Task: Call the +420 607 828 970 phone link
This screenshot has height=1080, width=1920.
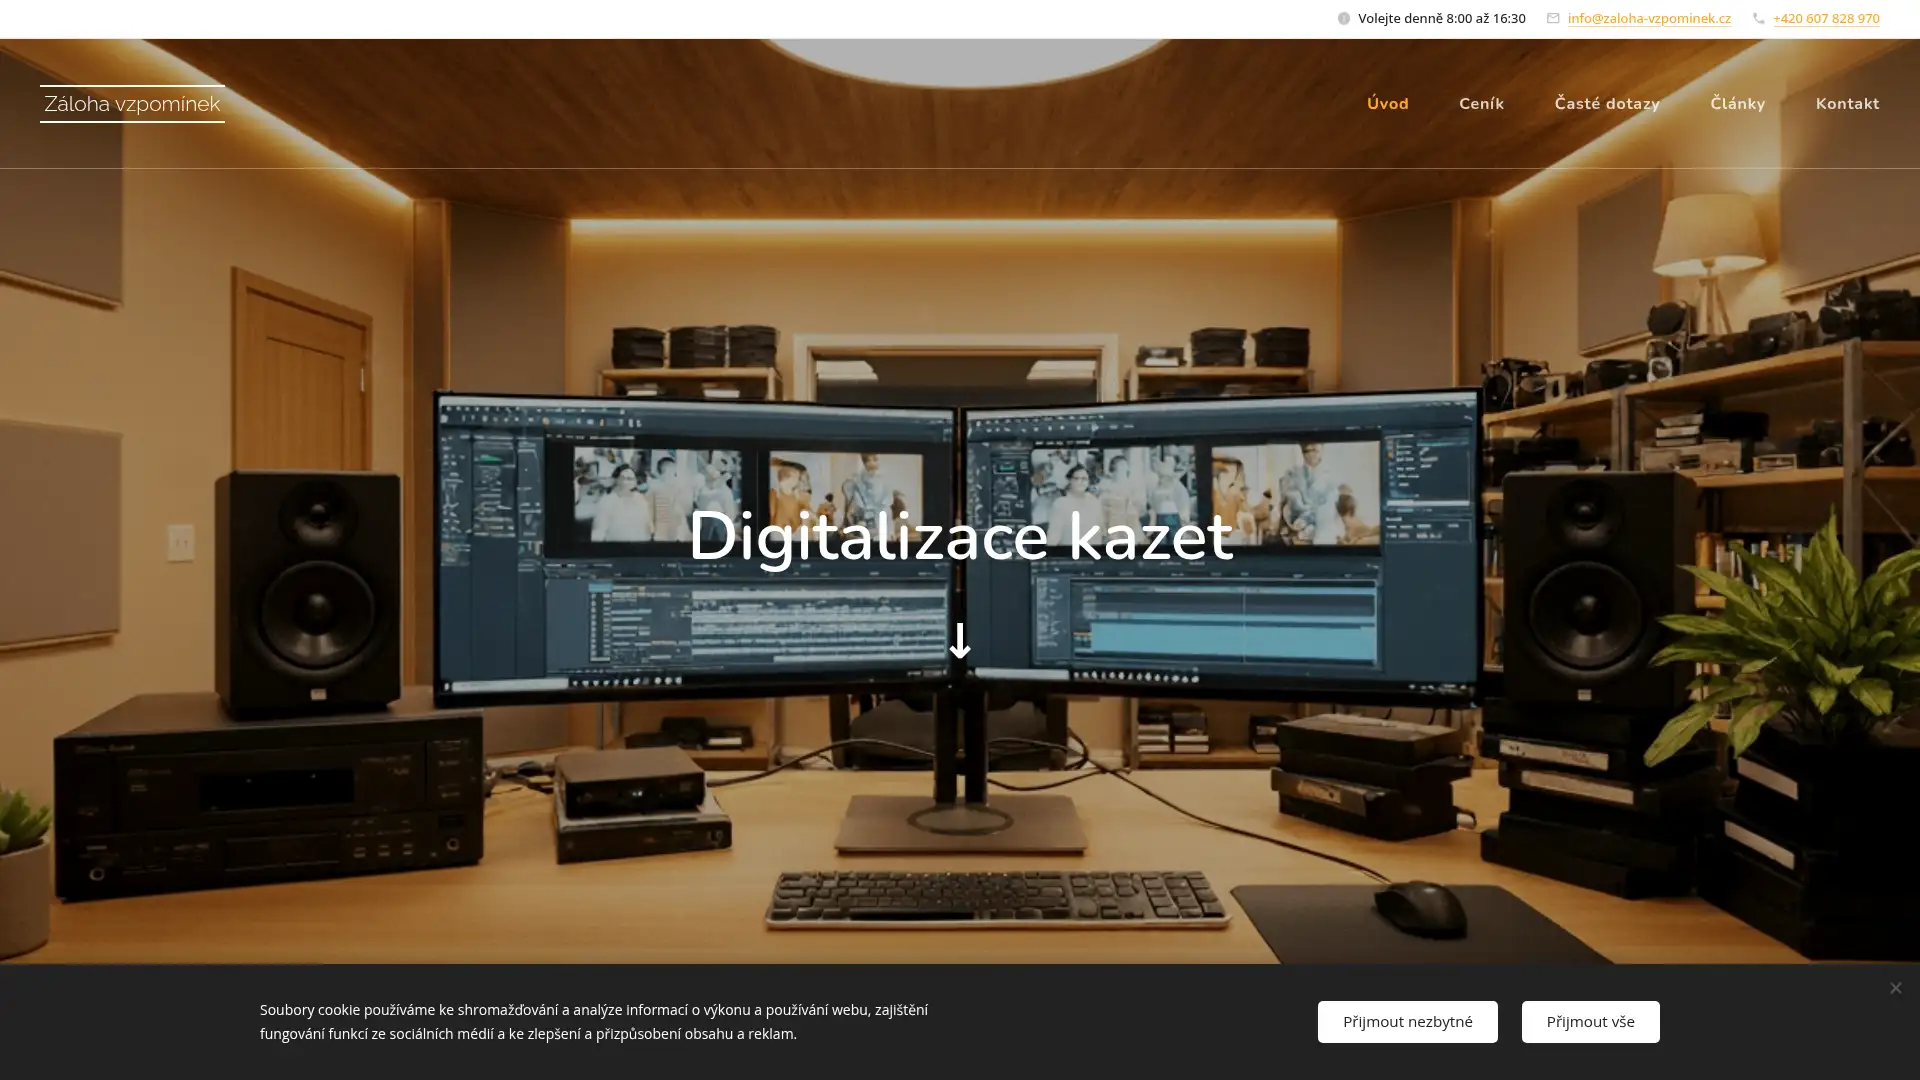Action: tap(1827, 18)
